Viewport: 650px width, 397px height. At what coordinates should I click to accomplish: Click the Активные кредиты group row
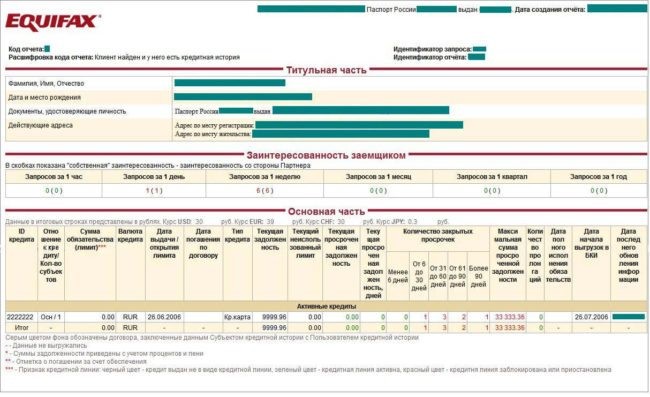coord(326,306)
